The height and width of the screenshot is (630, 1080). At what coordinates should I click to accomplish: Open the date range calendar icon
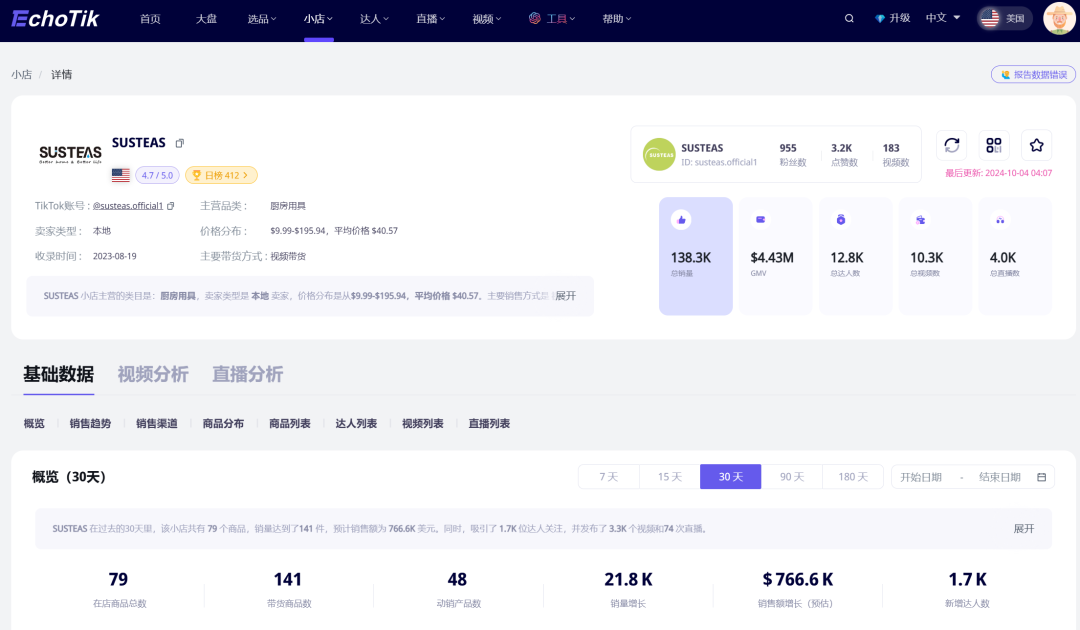1041,477
